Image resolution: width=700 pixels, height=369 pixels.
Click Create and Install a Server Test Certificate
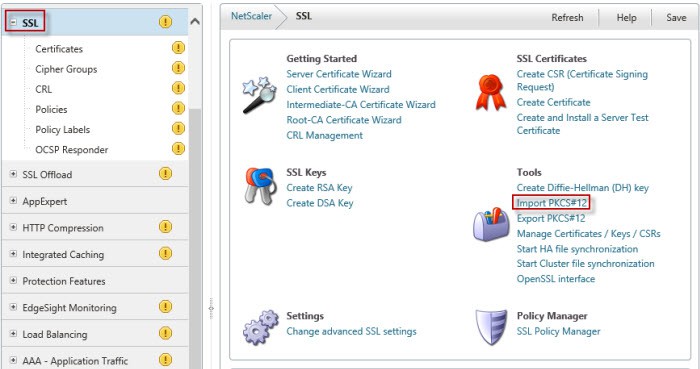click(x=582, y=124)
